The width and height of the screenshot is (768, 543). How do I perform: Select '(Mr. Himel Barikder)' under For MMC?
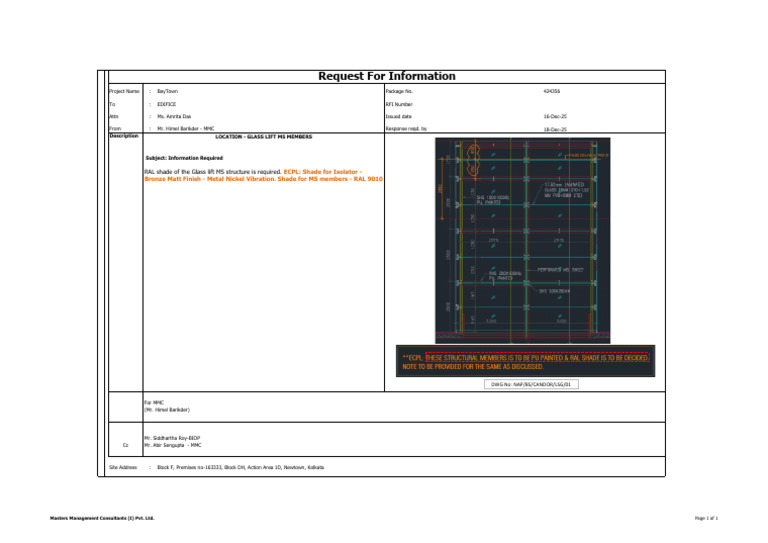click(167, 410)
